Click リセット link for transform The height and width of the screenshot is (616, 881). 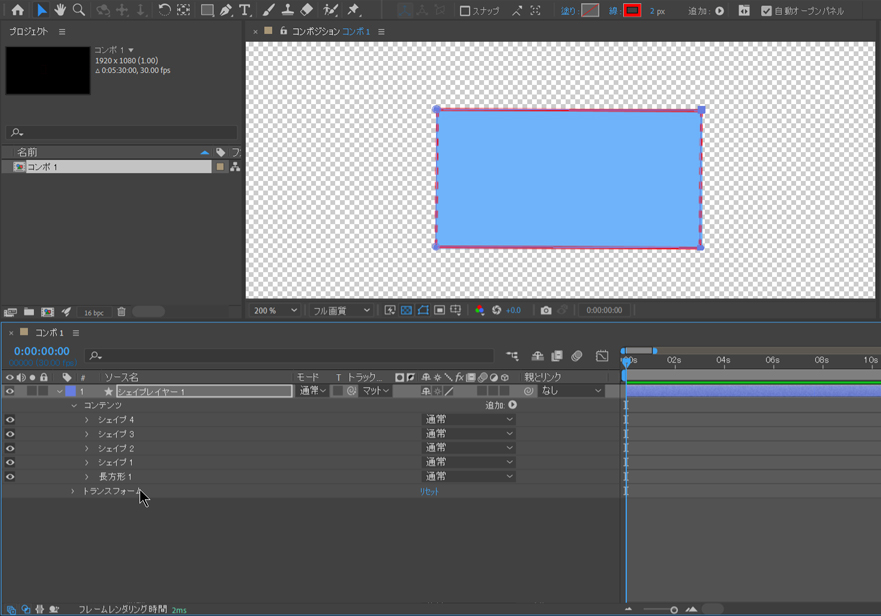pos(429,492)
